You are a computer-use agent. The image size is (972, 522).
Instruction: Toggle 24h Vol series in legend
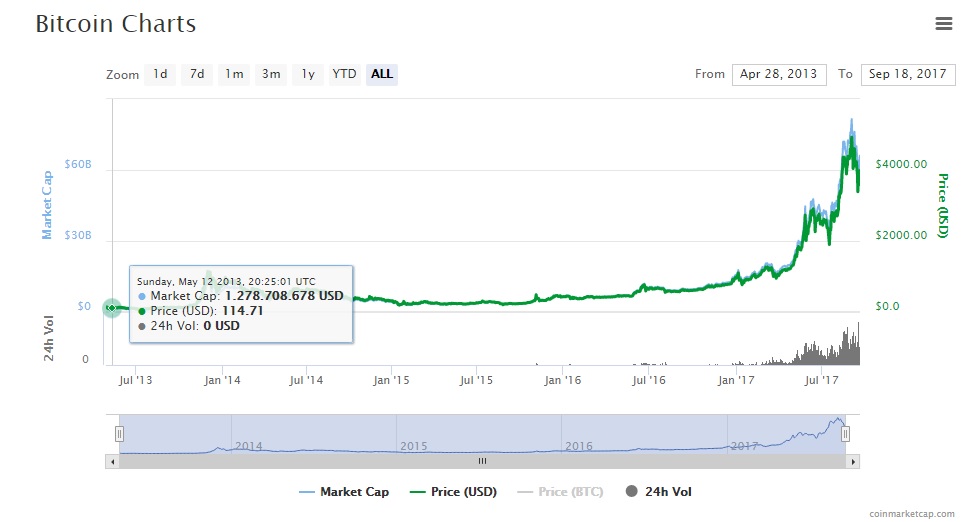click(x=658, y=492)
